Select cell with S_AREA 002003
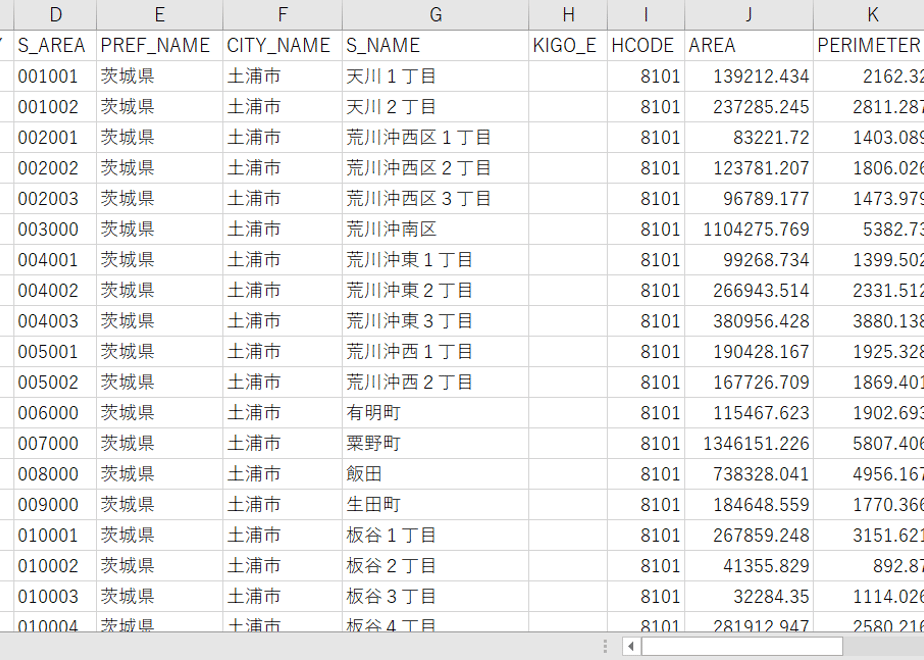This screenshot has width=924, height=660. click(x=55, y=199)
